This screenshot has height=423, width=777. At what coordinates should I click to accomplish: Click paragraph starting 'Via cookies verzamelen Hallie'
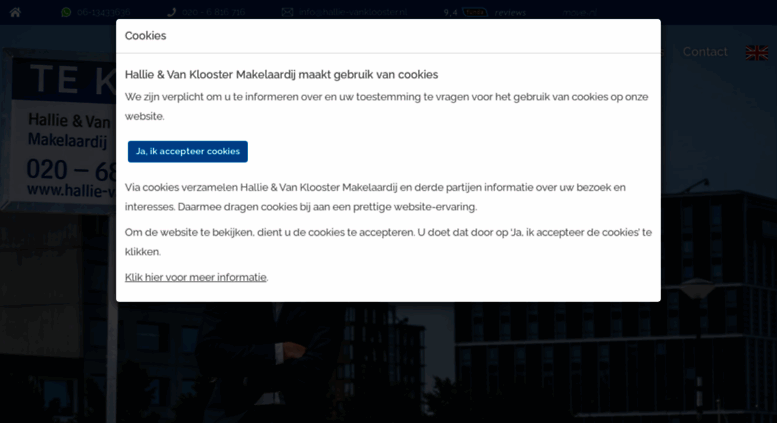[x=375, y=197]
